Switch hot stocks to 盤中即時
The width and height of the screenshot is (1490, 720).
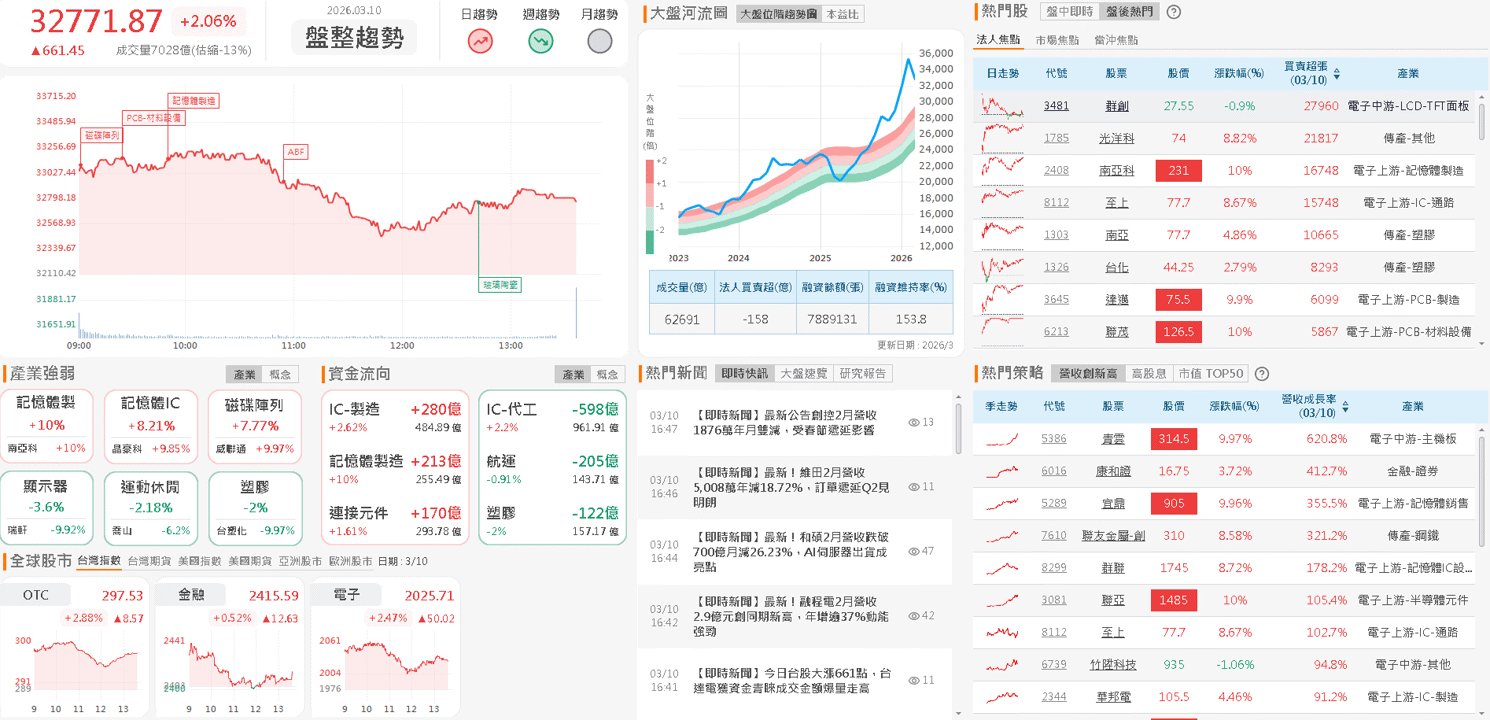tap(1069, 12)
